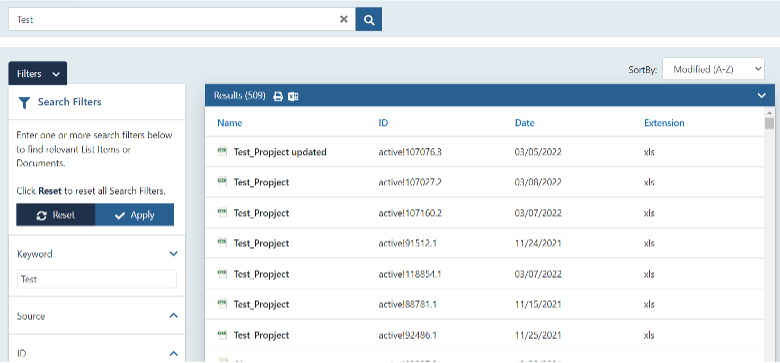Image resolution: width=780 pixels, height=363 pixels.
Task: Click file icon in row active!91512.1
Action: tap(222, 243)
